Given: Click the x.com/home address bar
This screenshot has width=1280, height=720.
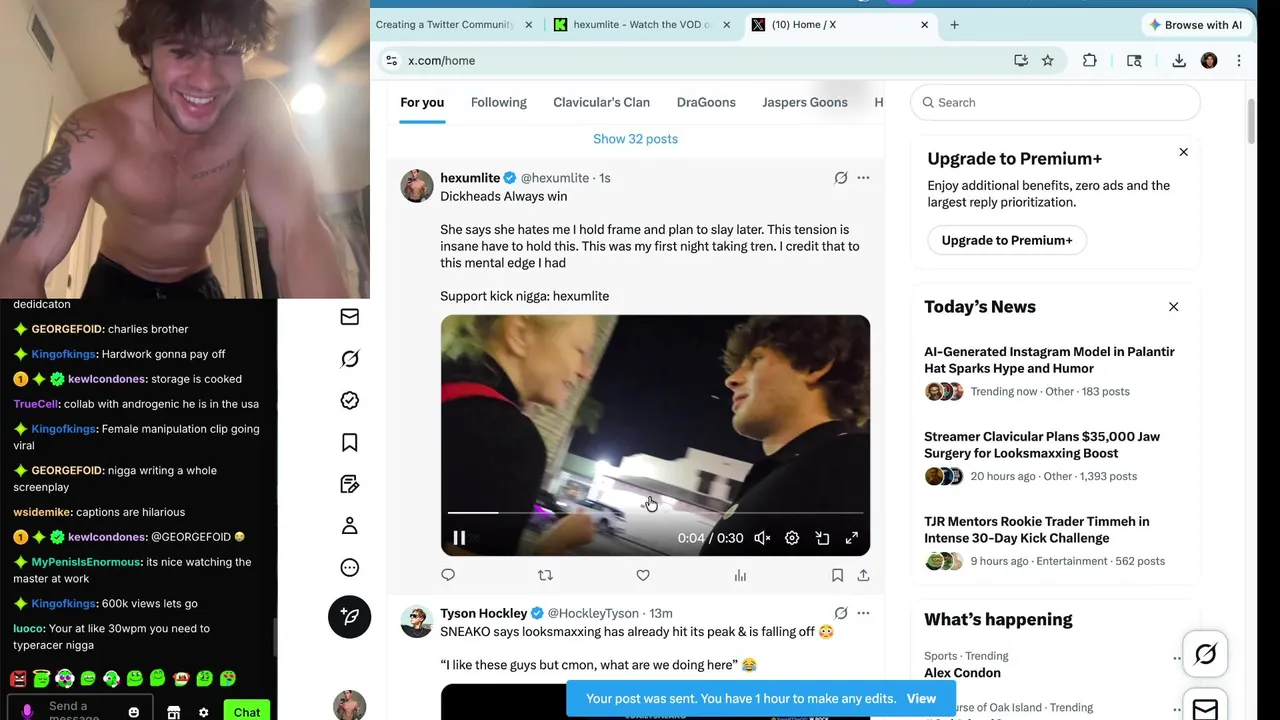Looking at the screenshot, I should point(700,61).
